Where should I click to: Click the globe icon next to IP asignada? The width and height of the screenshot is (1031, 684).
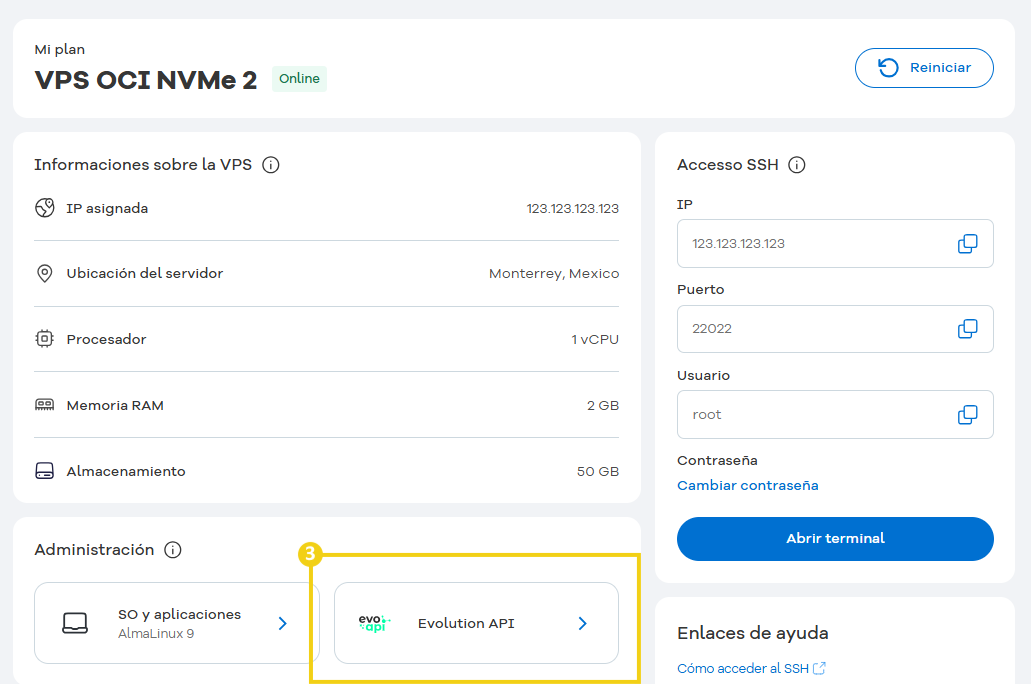pos(44,208)
